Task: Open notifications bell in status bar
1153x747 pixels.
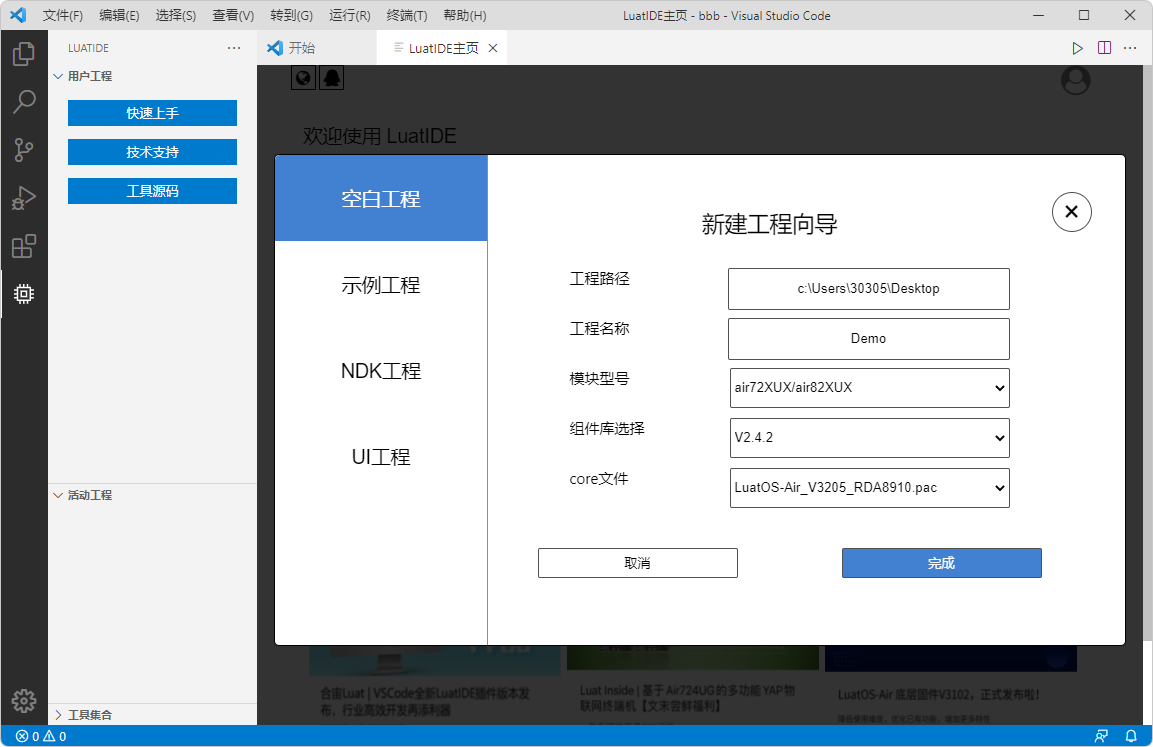Action: coord(1131,736)
